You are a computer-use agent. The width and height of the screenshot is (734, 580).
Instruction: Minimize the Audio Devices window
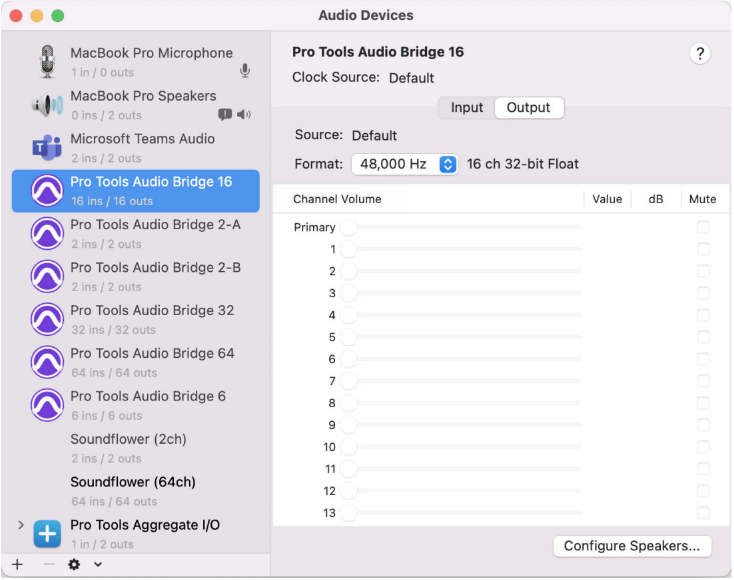37,16
